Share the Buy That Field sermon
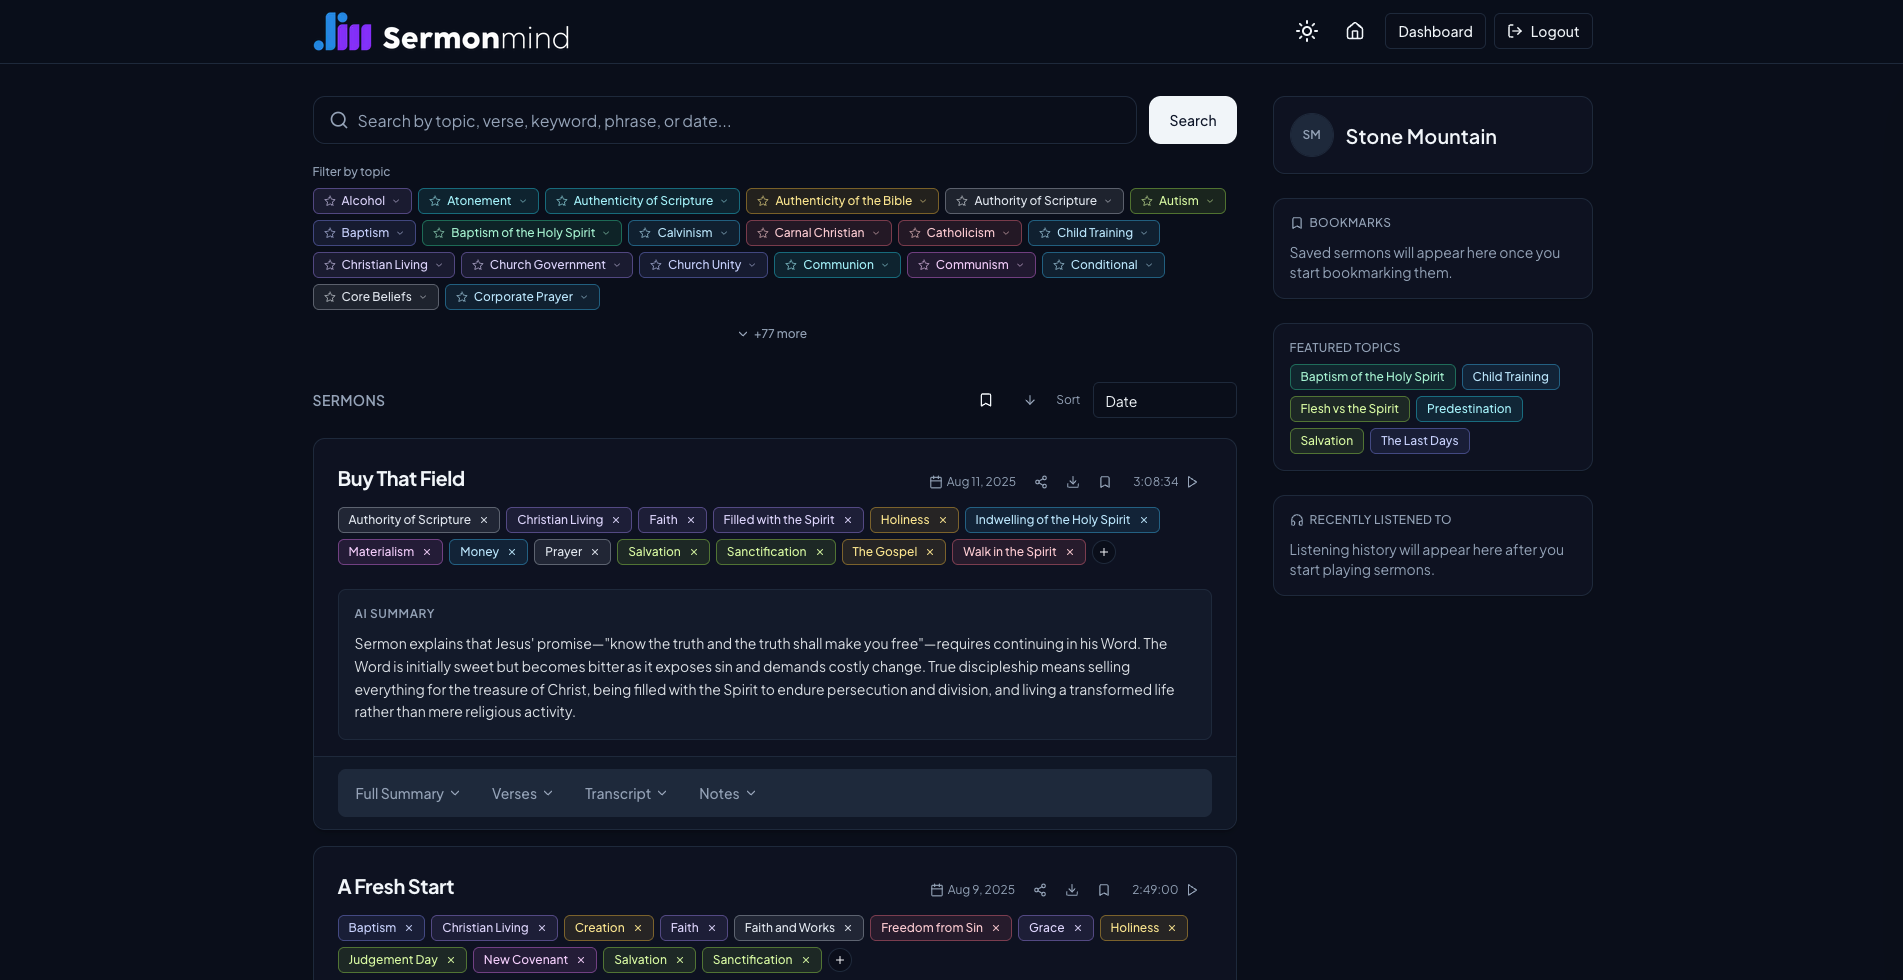This screenshot has height=980, width=1903. 1041,482
